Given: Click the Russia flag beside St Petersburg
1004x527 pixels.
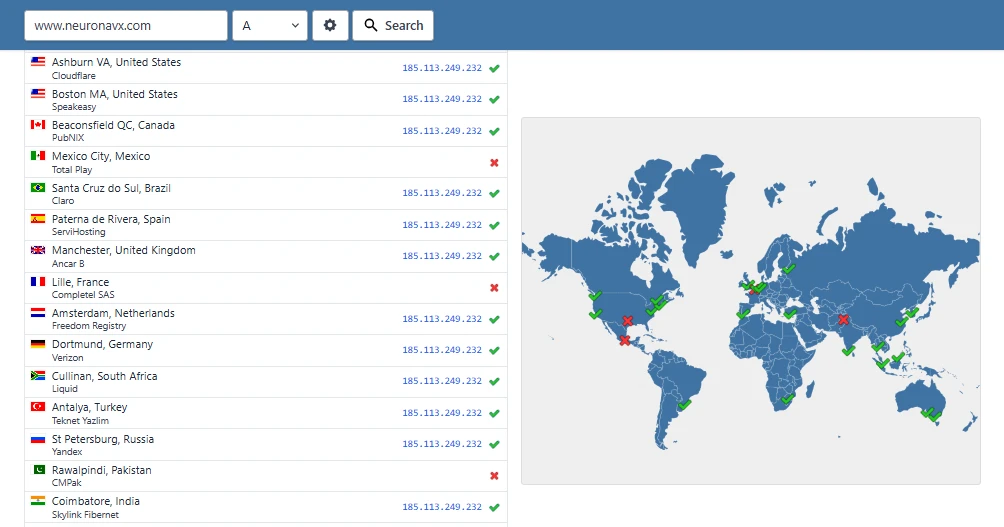Looking at the screenshot, I should [38, 439].
